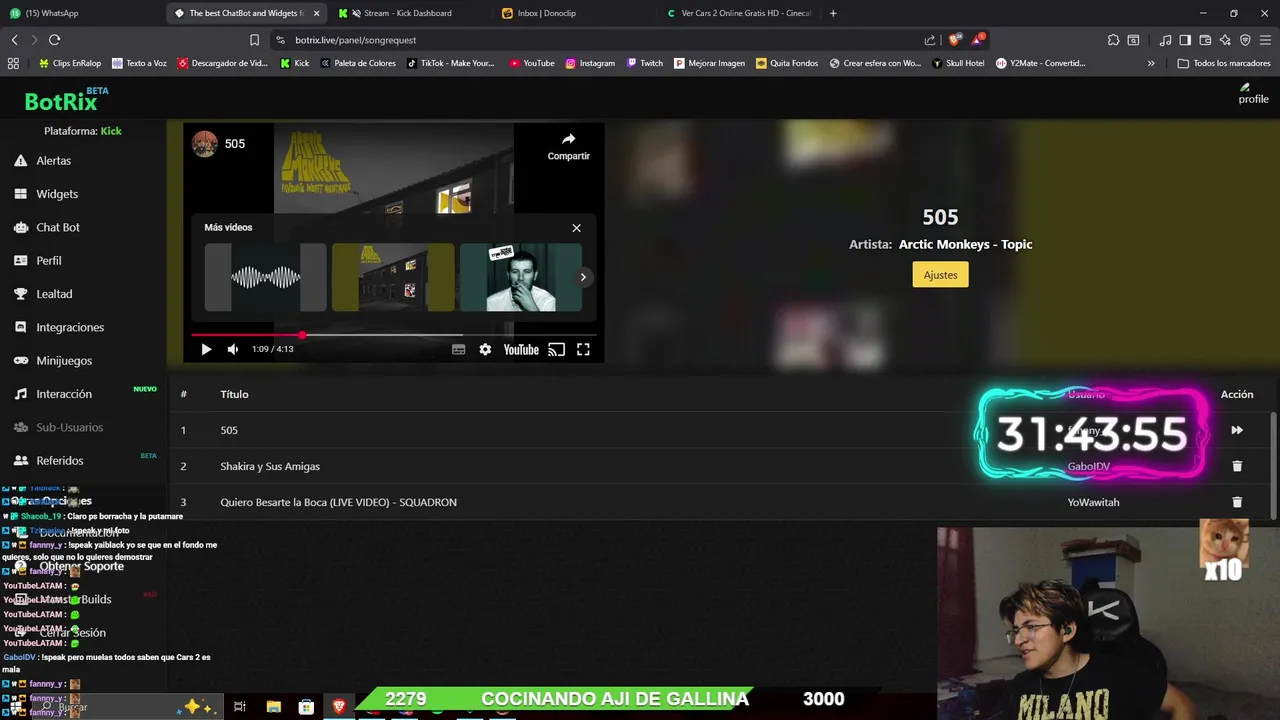Open the Instagram bookmark
The image size is (1280, 720).
point(590,63)
